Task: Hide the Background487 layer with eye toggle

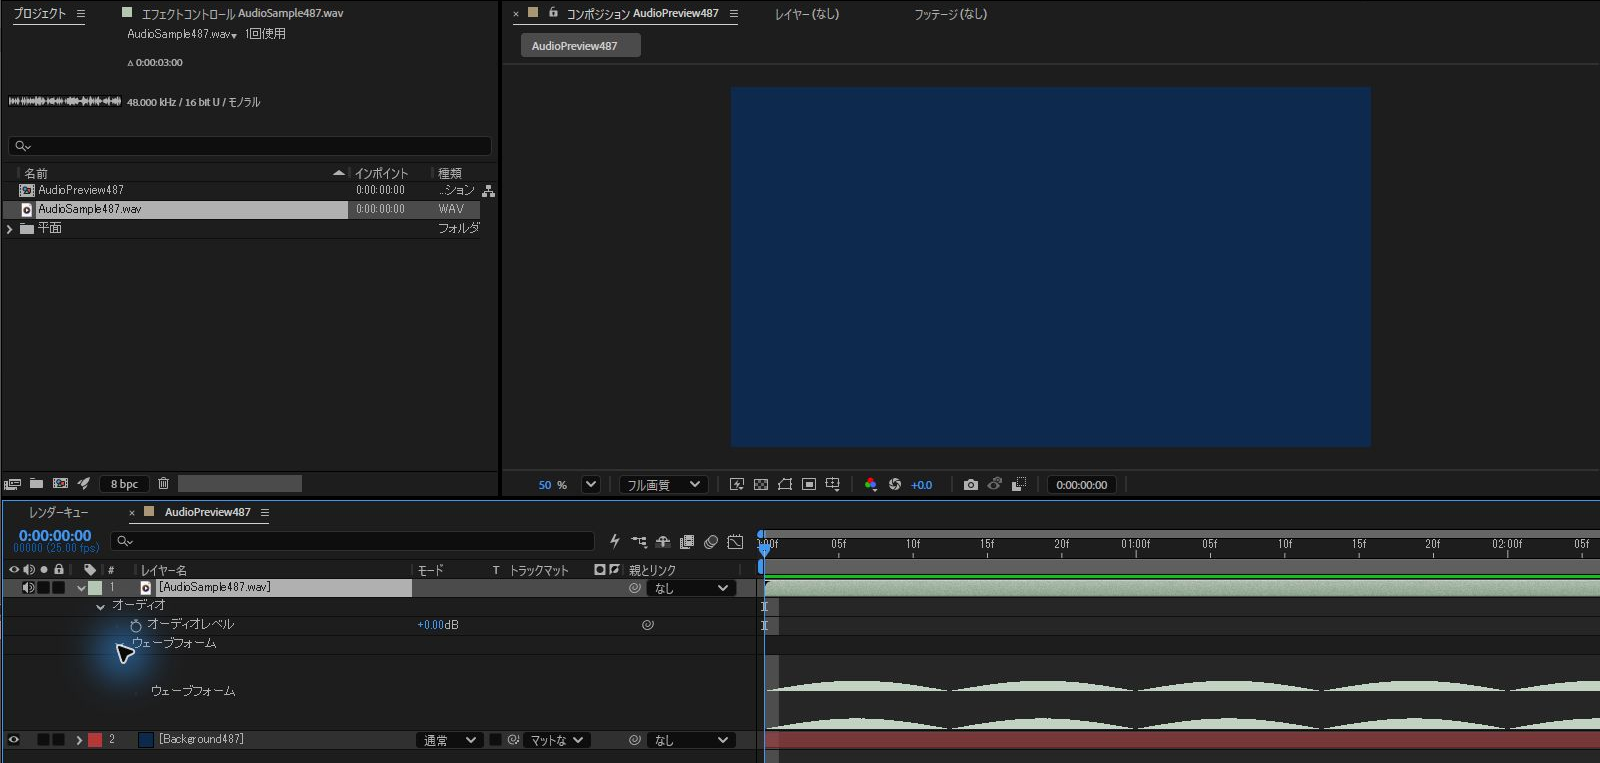Action: click(14, 740)
